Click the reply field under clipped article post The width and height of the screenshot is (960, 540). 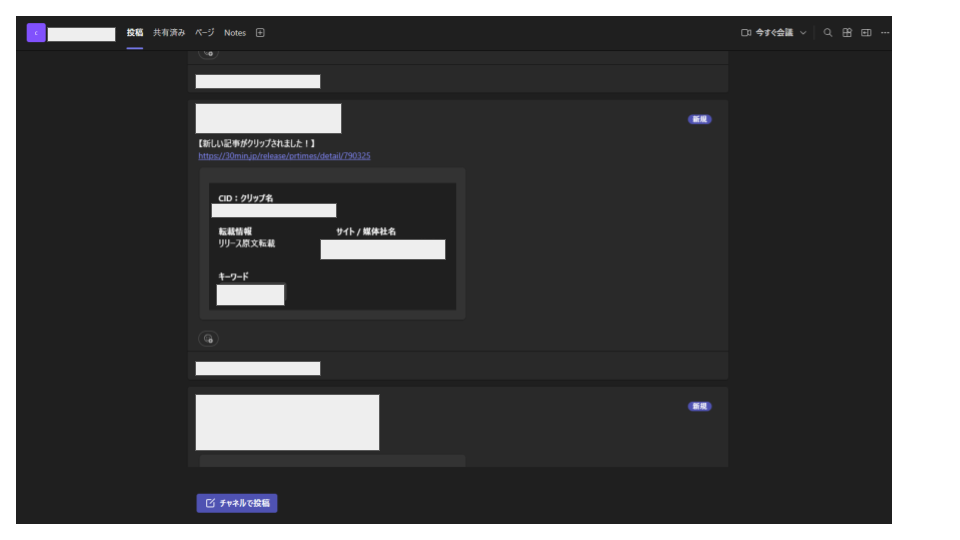[x=458, y=368]
